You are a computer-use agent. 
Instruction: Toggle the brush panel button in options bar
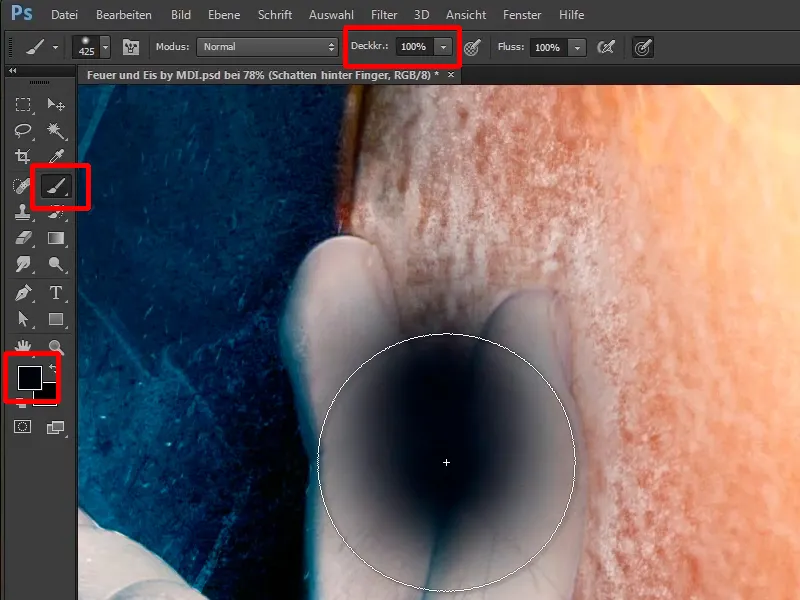click(131, 47)
